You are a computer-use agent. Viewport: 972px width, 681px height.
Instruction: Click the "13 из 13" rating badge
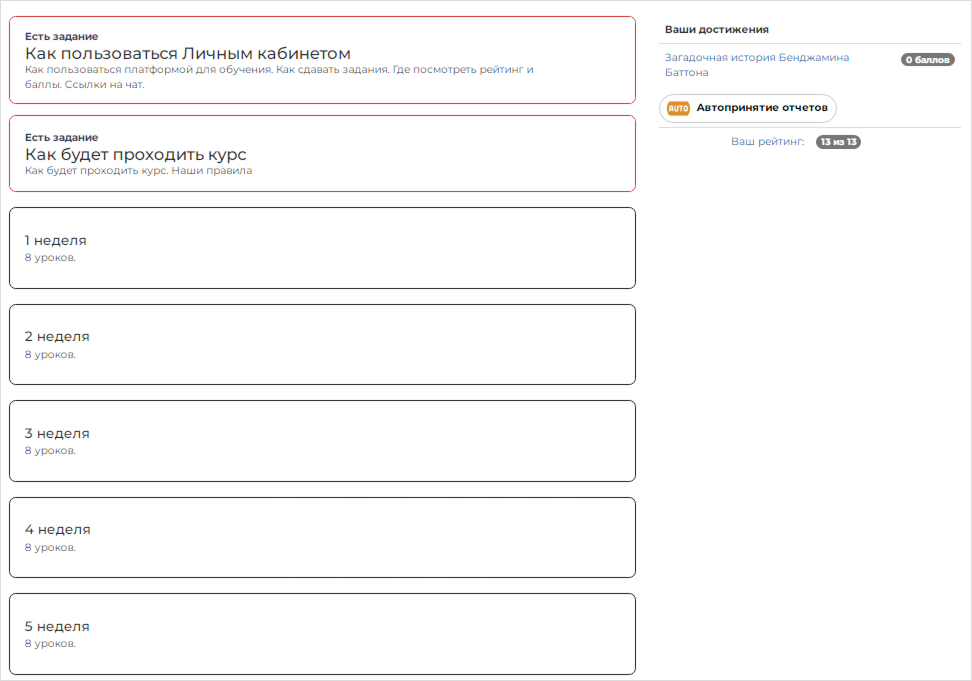click(x=838, y=142)
